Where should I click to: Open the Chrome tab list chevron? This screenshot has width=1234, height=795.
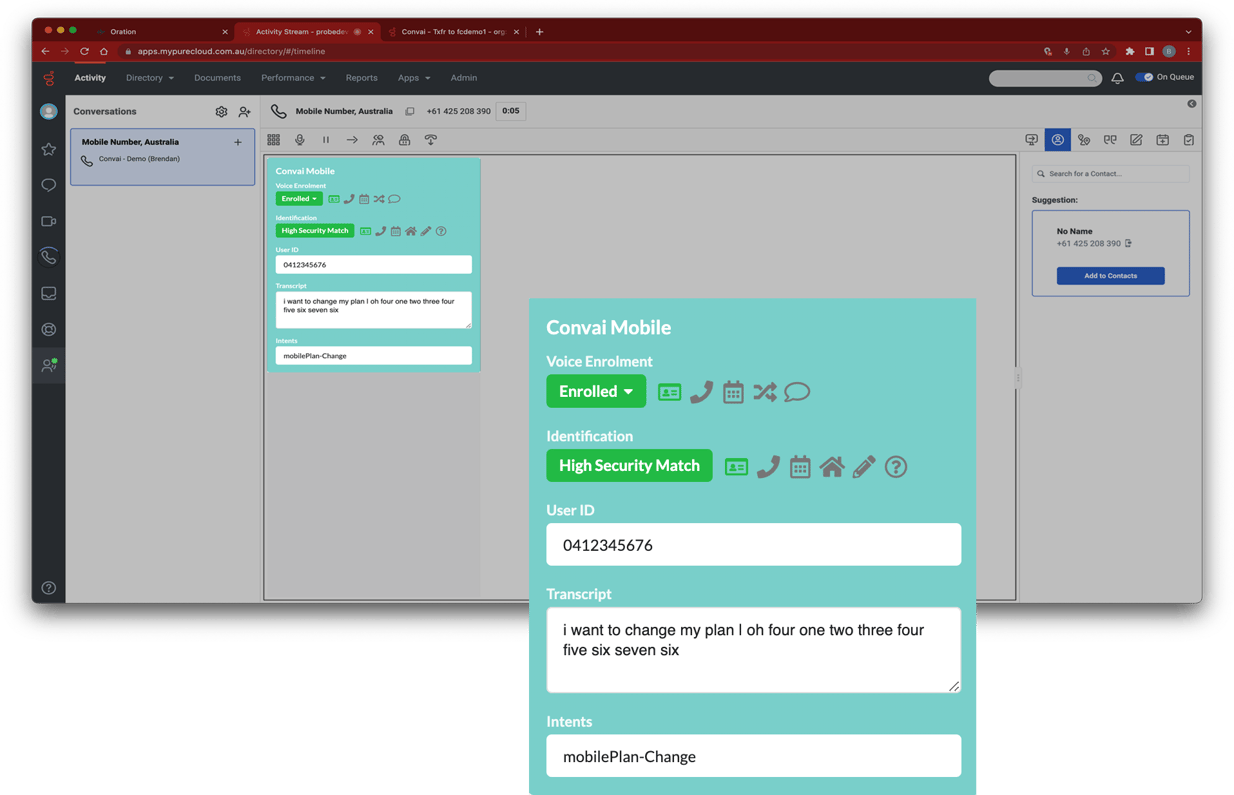[x=1188, y=32]
